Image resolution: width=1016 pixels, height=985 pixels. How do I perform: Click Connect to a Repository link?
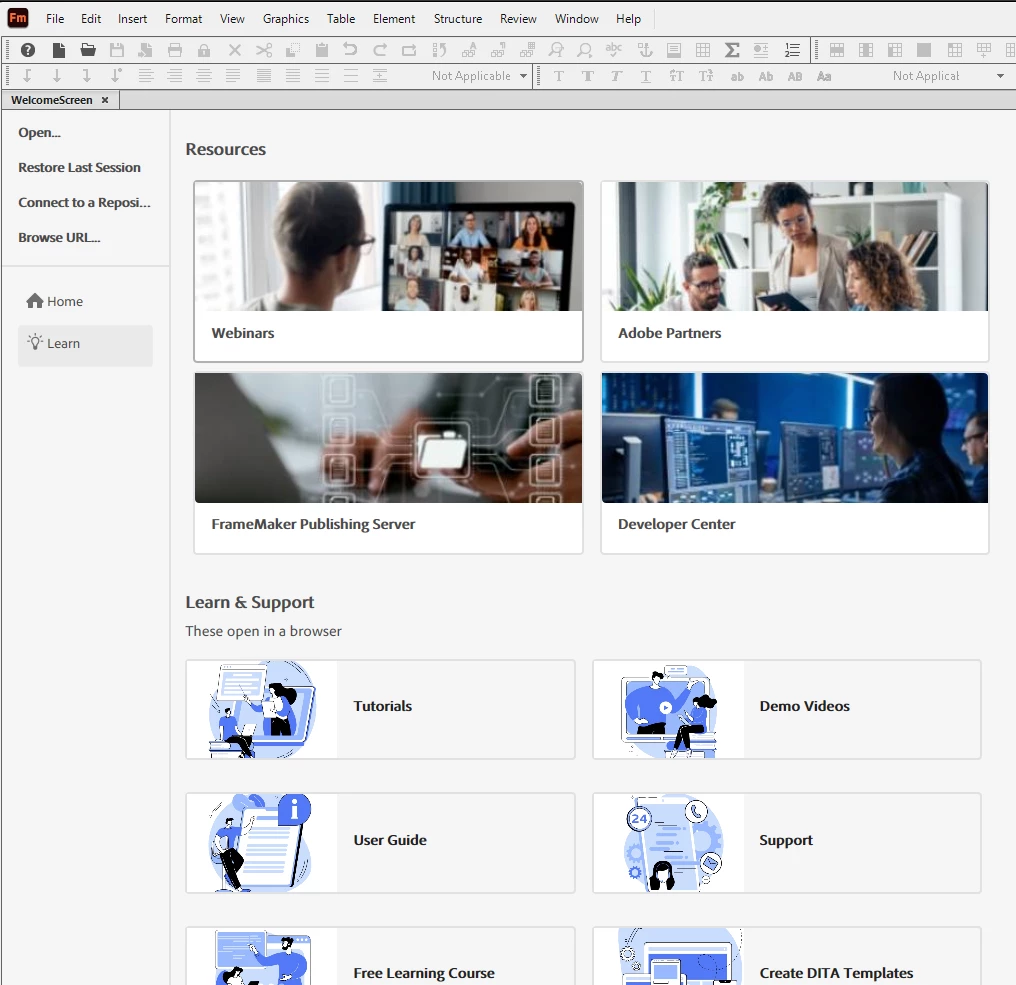coord(84,202)
